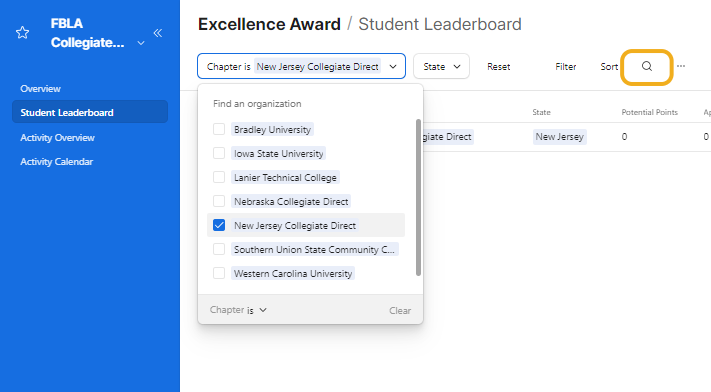Click the Student Leaderboard page title
This screenshot has width=711, height=392.
pyautogui.click(x=440, y=24)
